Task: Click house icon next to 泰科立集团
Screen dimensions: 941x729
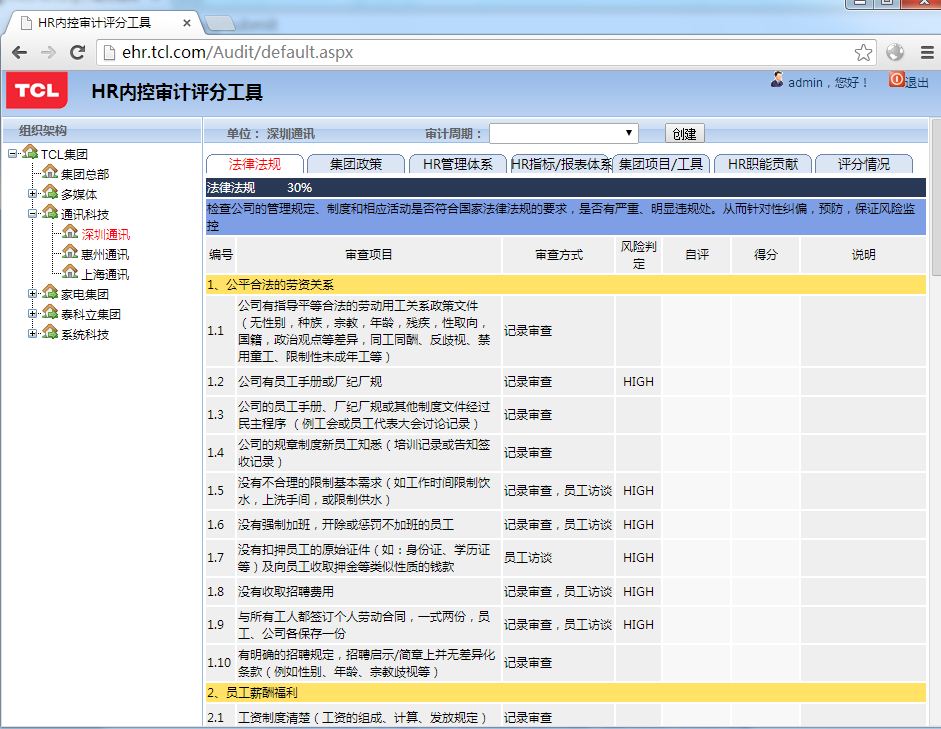Action: (x=50, y=312)
